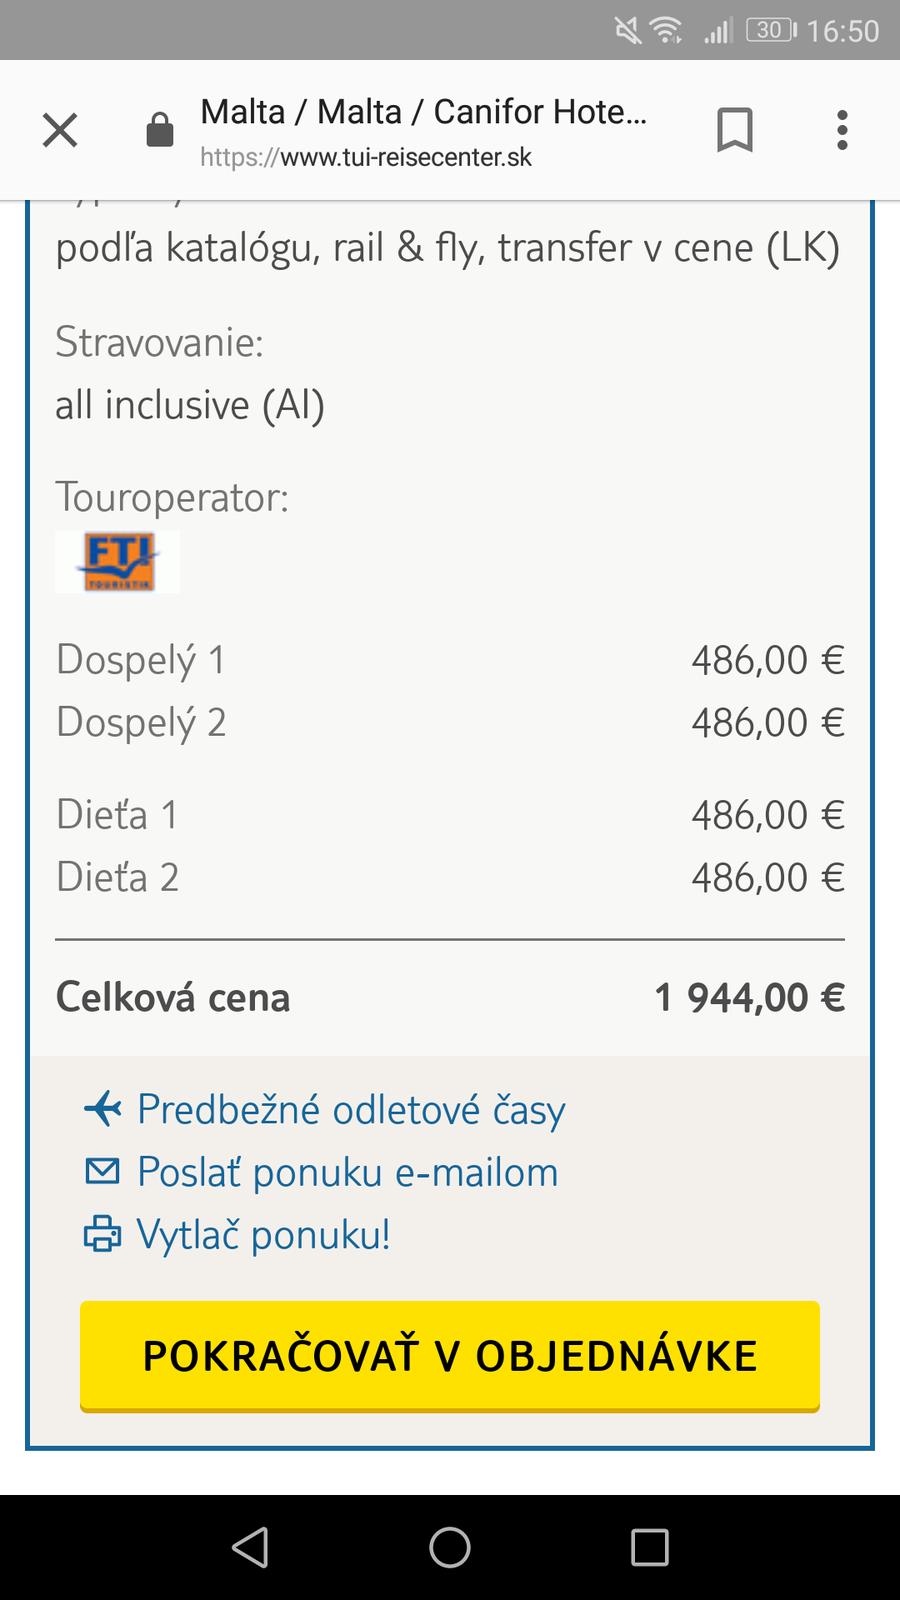Screen dimensions: 900x1600
Task: Open Android recent apps square button
Action: (x=650, y=1547)
